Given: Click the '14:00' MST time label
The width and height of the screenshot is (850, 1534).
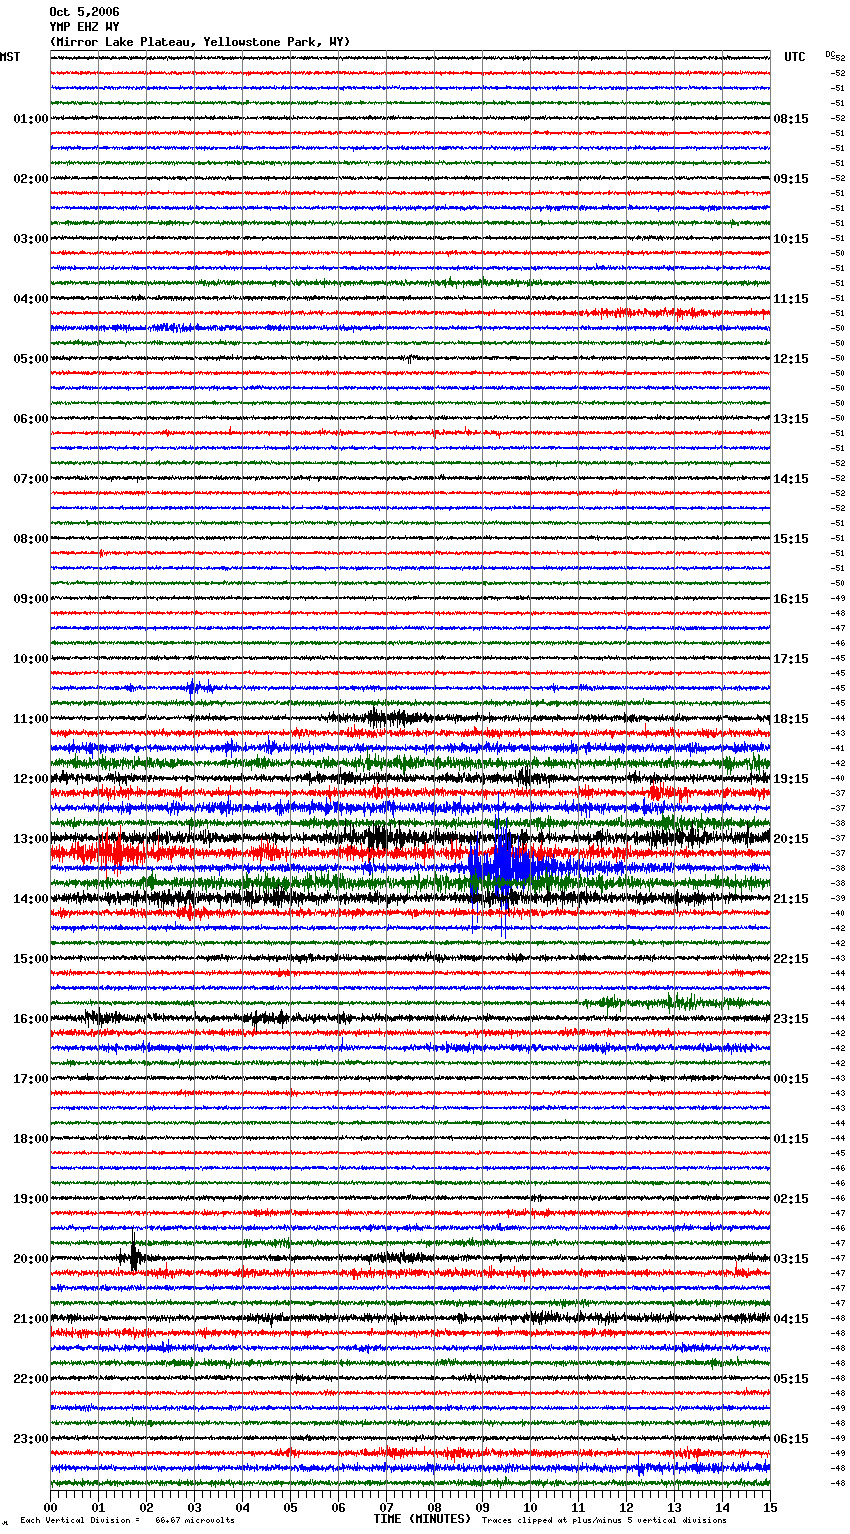Looking at the screenshot, I should coord(31,899).
